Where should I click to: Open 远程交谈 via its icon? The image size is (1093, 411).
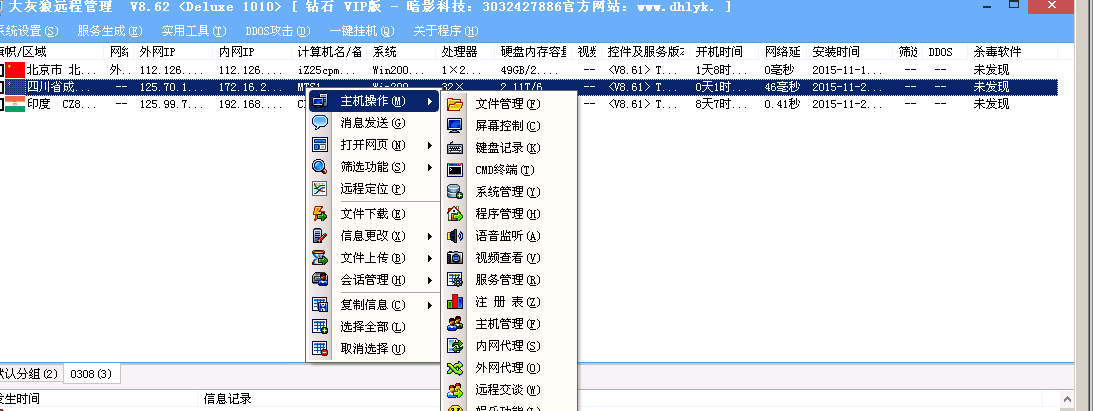click(x=454, y=389)
